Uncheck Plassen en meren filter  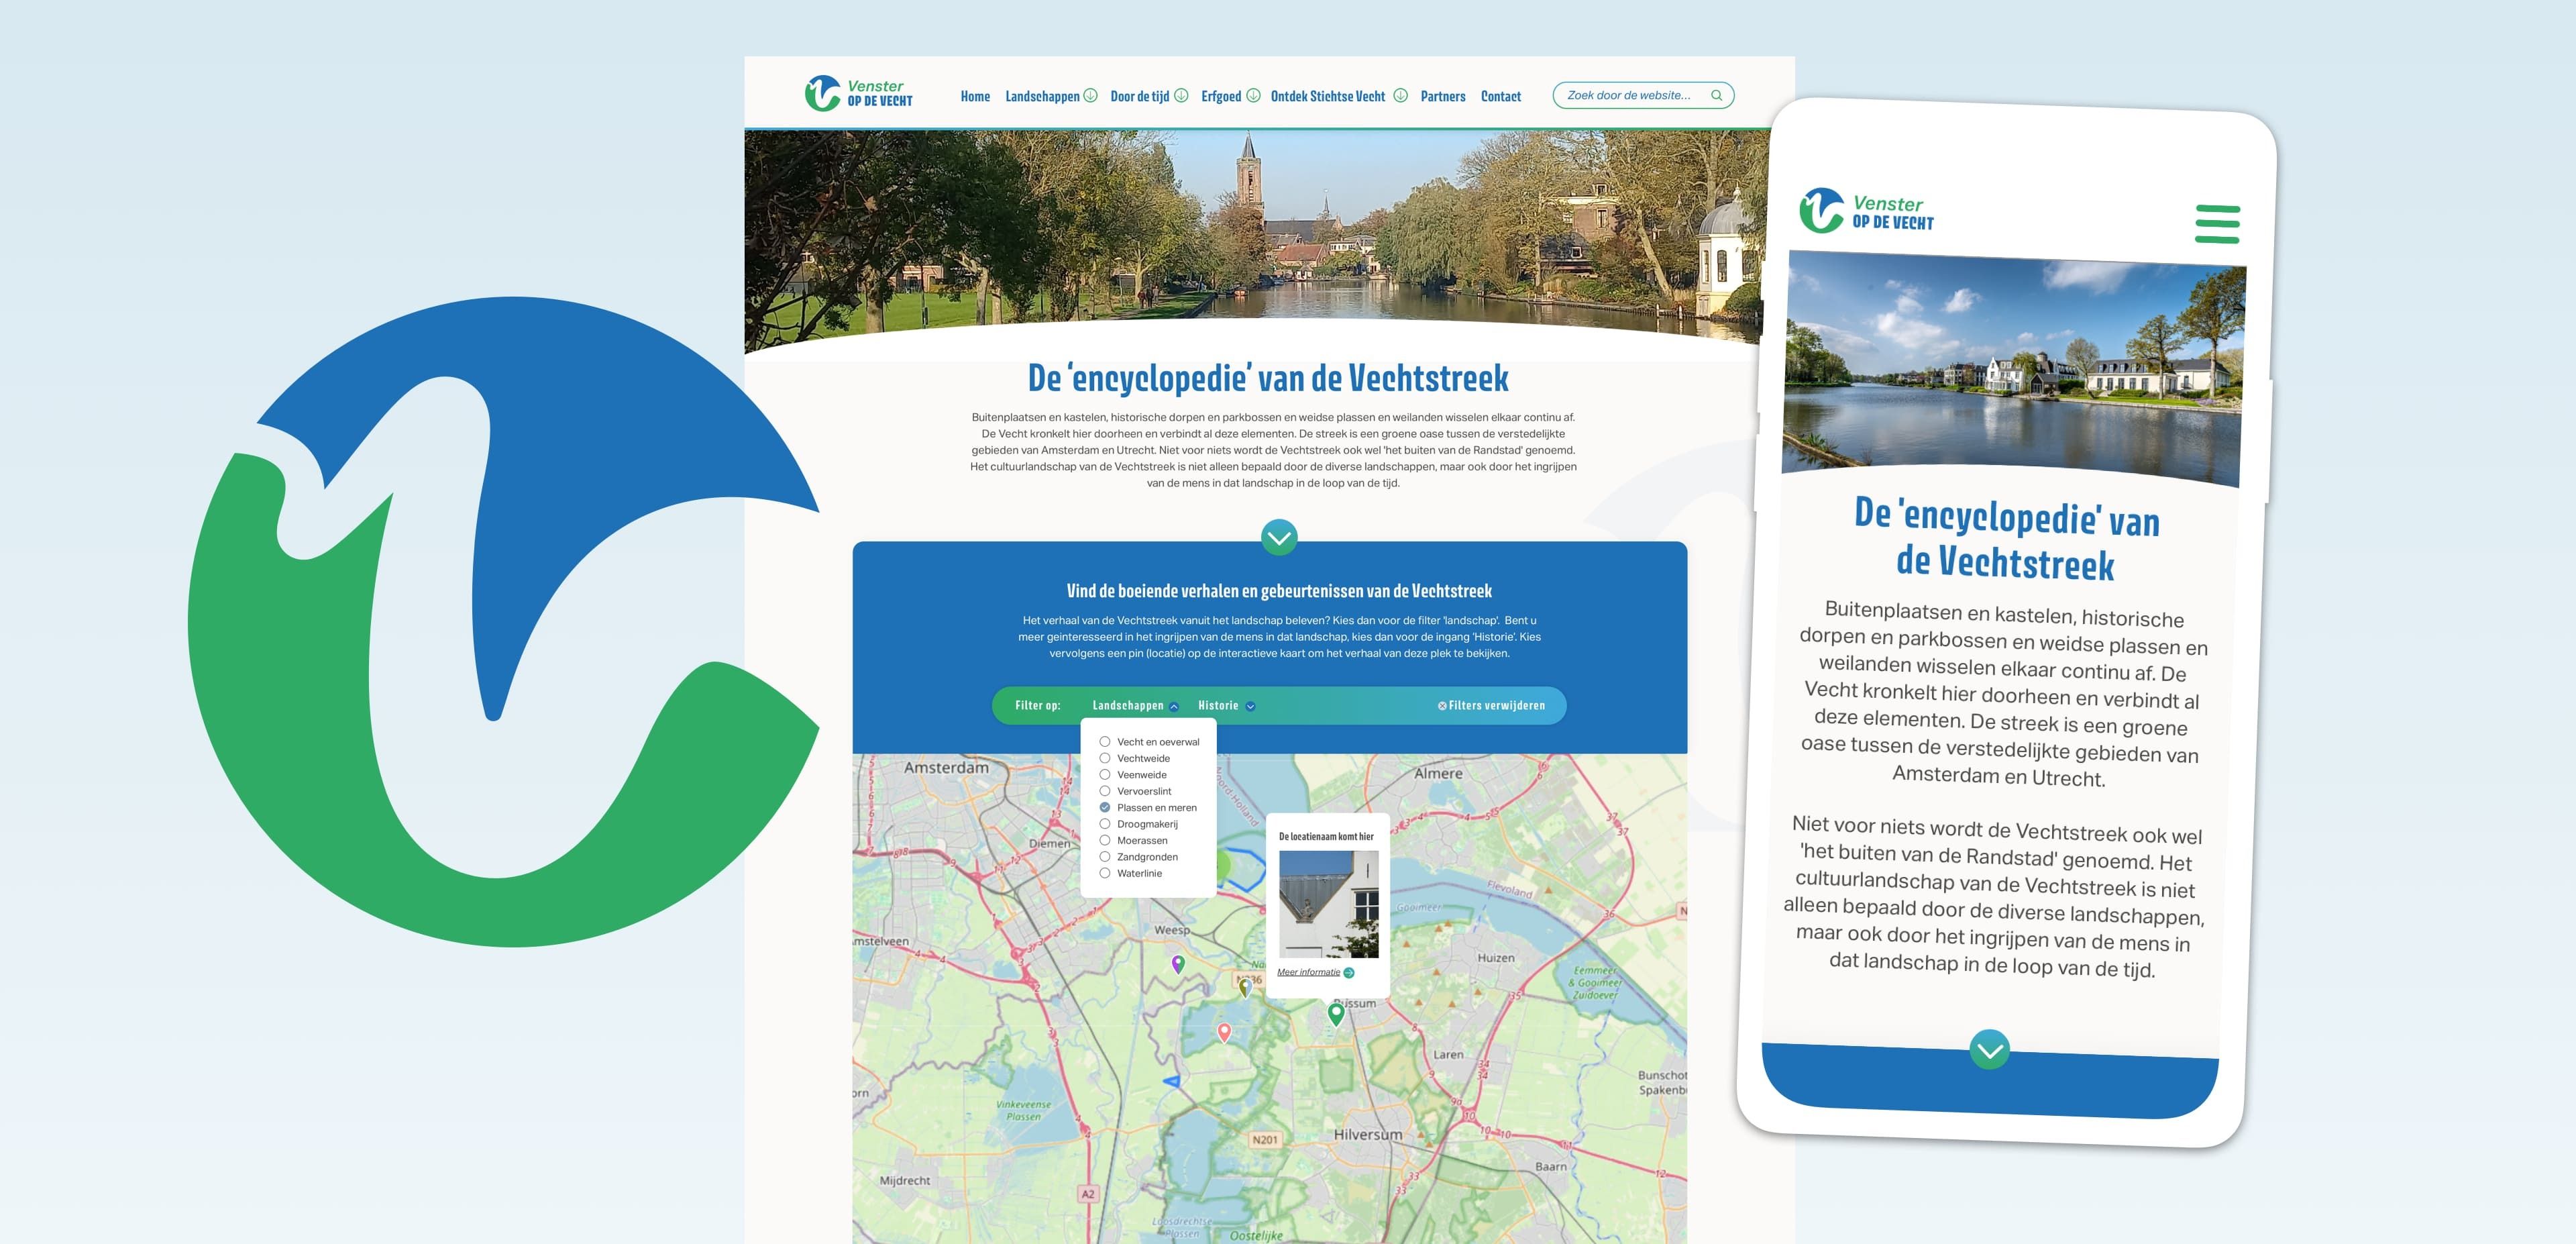pyautogui.click(x=1105, y=807)
